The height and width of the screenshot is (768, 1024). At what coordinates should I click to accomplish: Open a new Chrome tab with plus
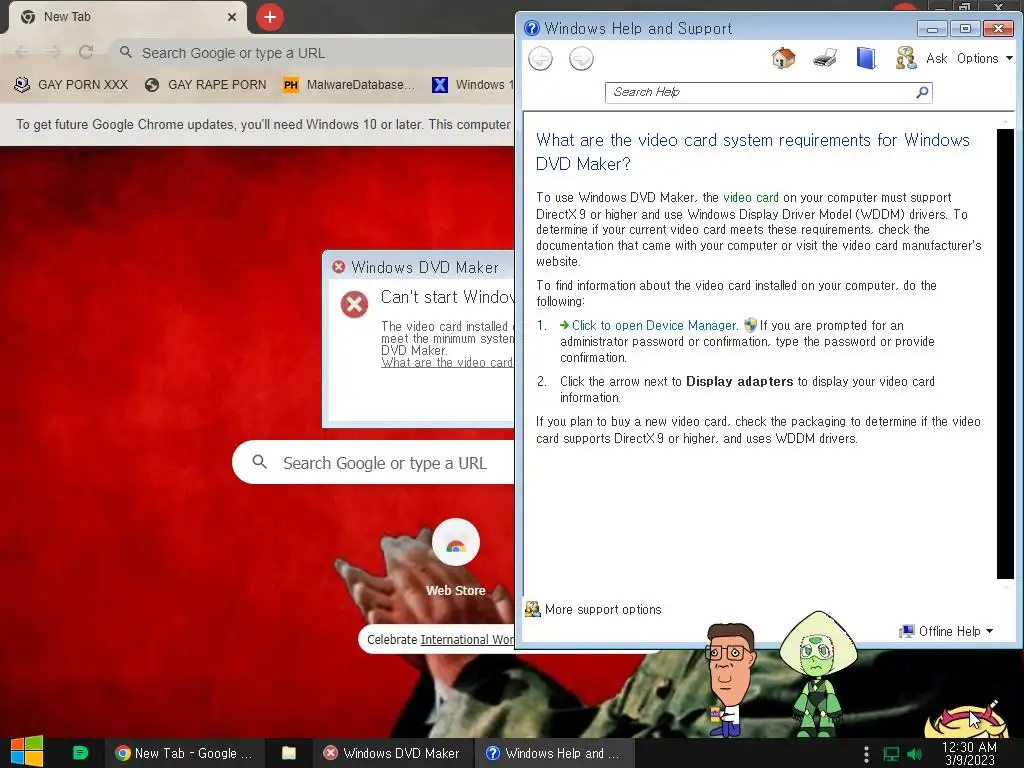tap(270, 17)
